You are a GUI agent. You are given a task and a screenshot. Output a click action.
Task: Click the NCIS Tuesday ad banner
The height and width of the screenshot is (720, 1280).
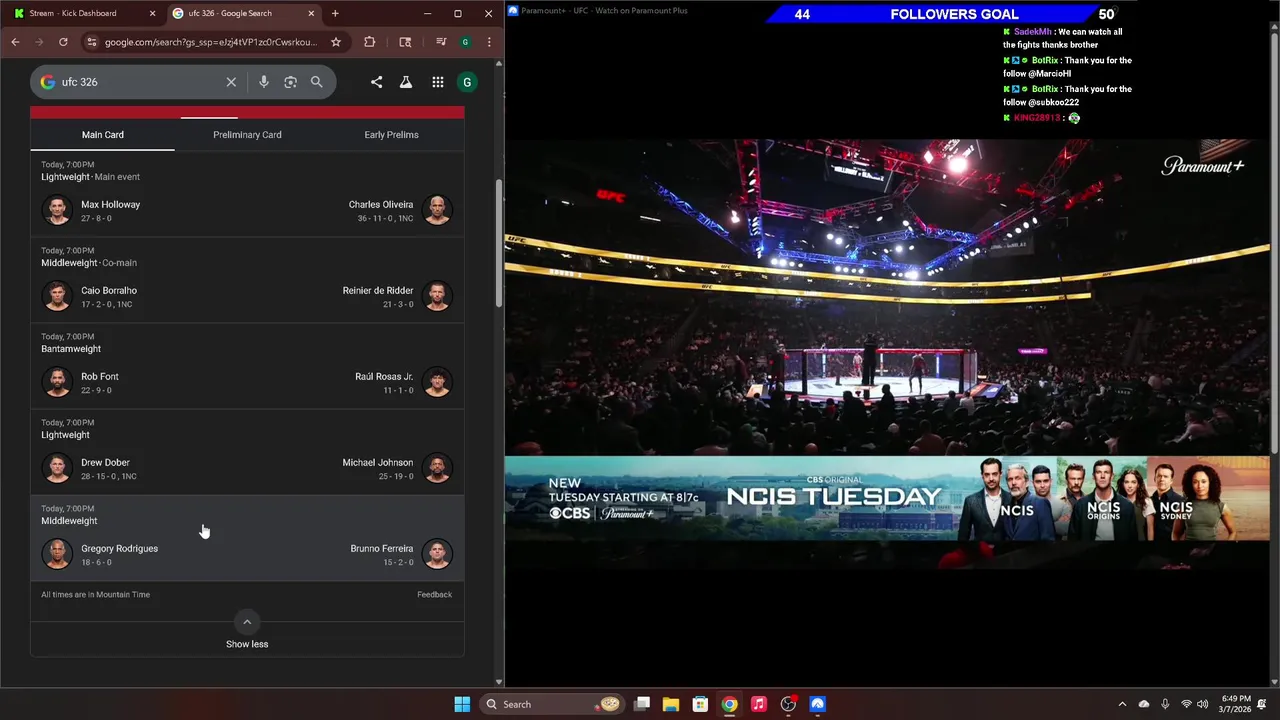[x=887, y=498]
